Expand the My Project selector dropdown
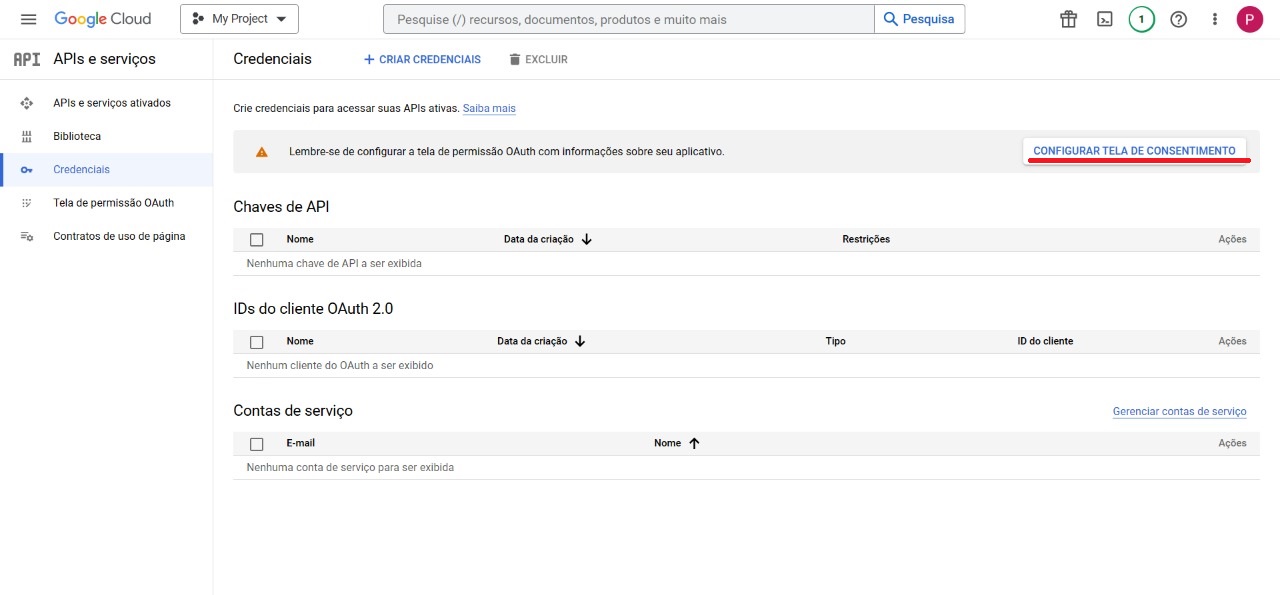Screen dimensions: 1280x595 point(239,19)
